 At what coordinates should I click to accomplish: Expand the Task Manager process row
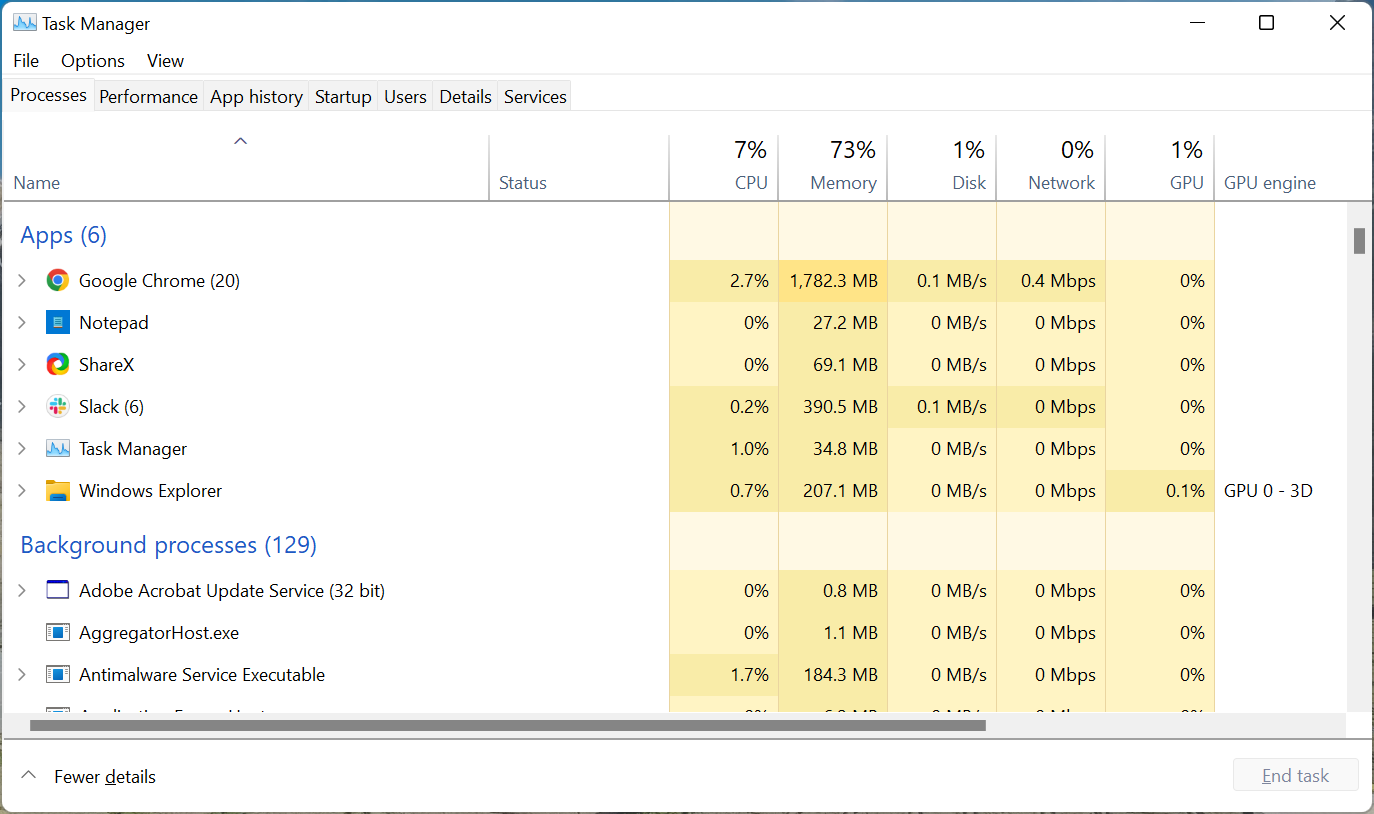tap(22, 449)
